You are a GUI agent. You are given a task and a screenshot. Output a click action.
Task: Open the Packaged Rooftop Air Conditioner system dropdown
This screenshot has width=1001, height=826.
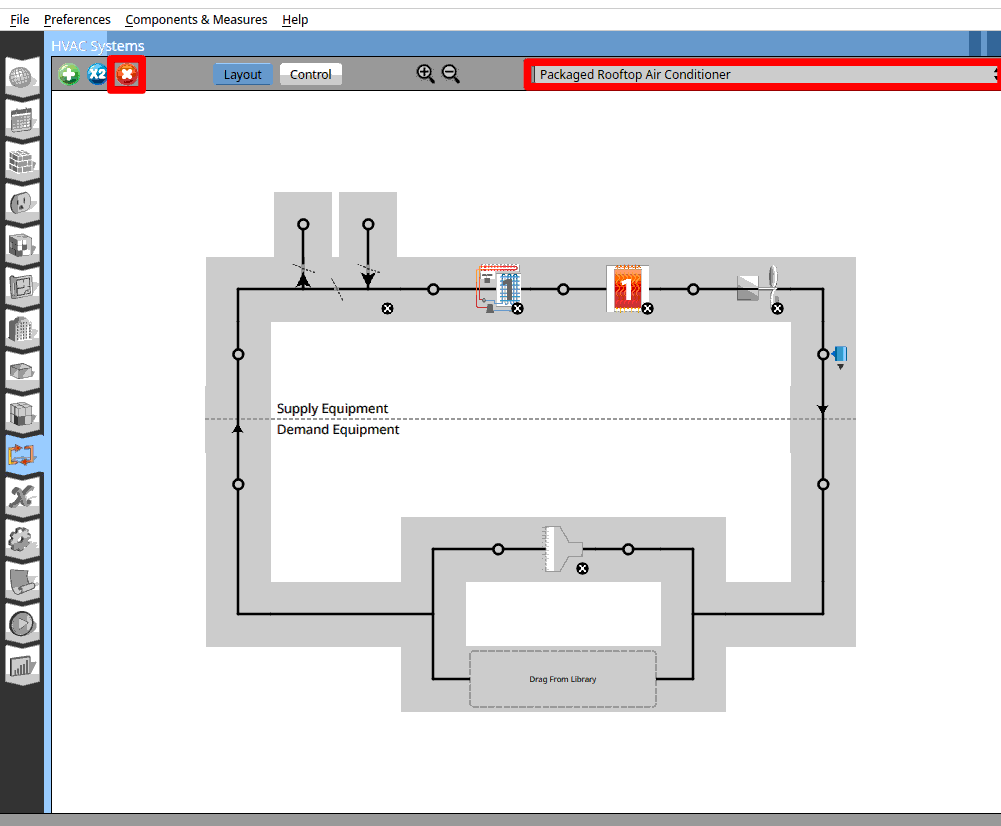click(x=764, y=74)
